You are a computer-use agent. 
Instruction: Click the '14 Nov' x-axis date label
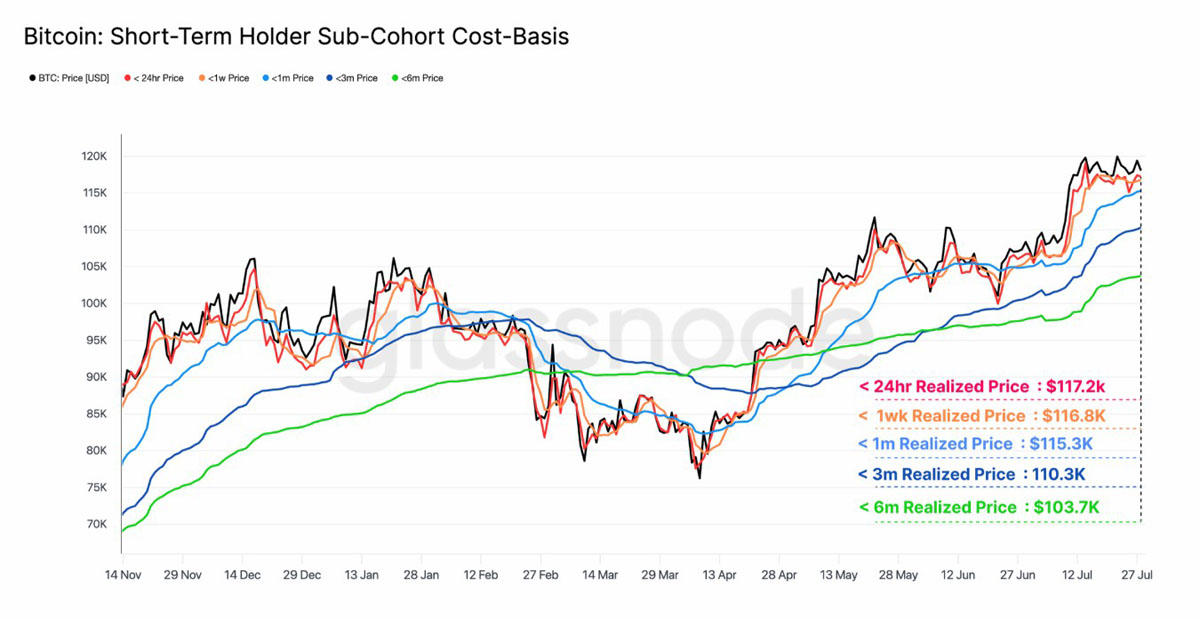click(x=124, y=575)
